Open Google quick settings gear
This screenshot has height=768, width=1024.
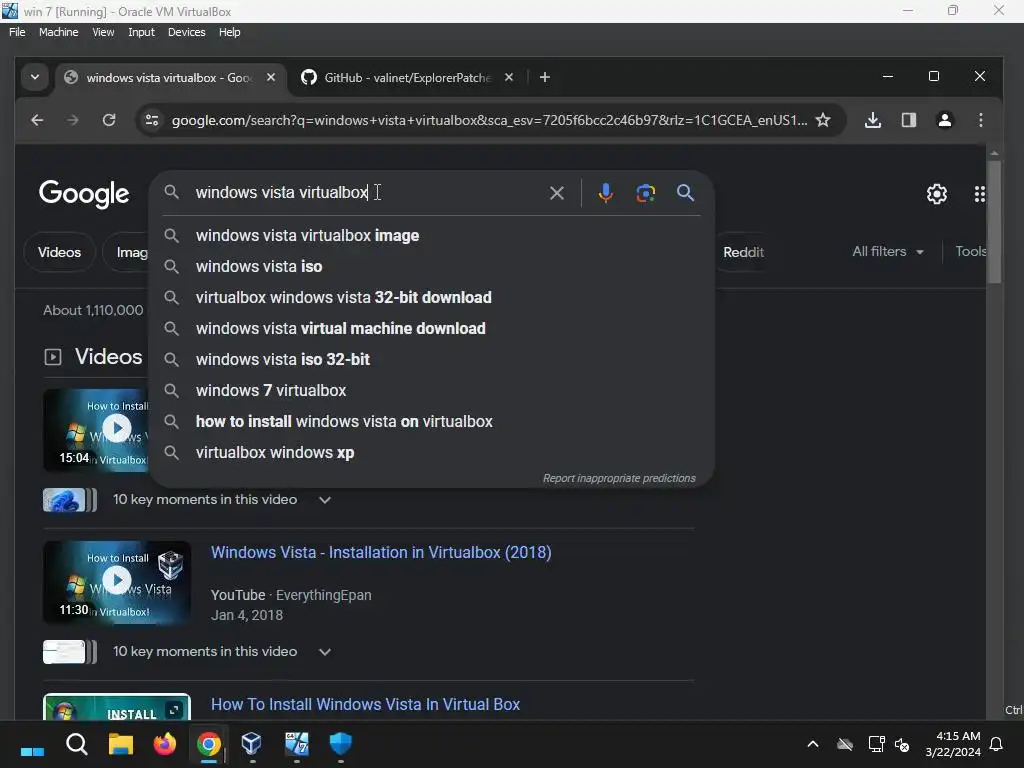tap(936, 194)
